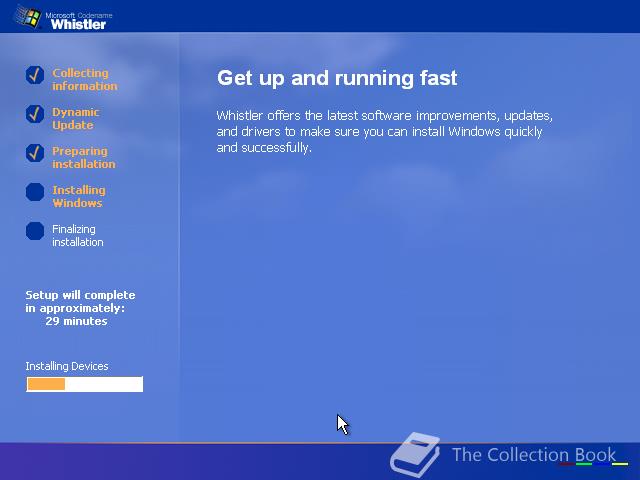The image size is (640, 480).
Task: Click the "Preparing installation" step label
Action: pos(84,158)
